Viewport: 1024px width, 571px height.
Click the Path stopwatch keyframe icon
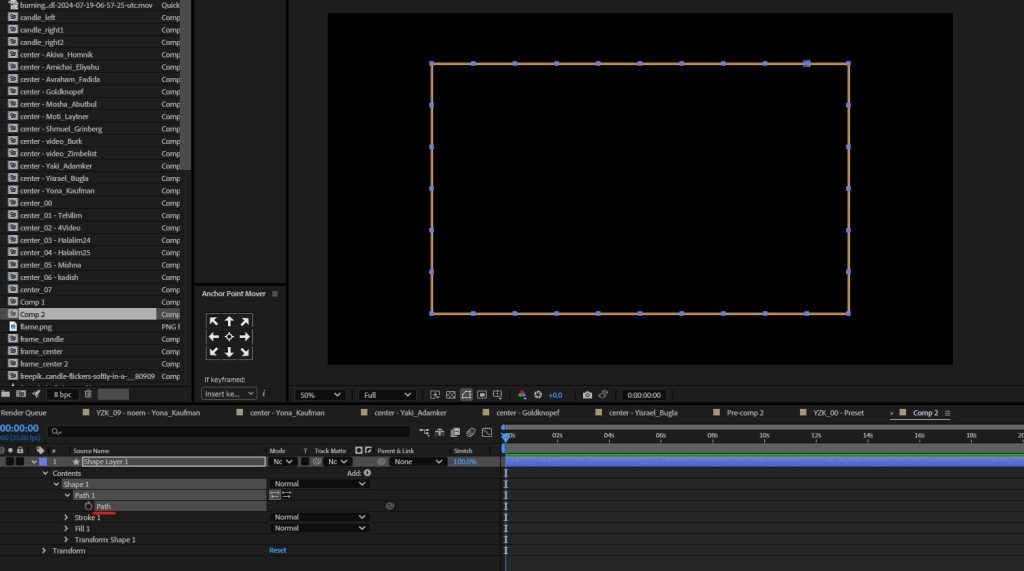(x=88, y=506)
